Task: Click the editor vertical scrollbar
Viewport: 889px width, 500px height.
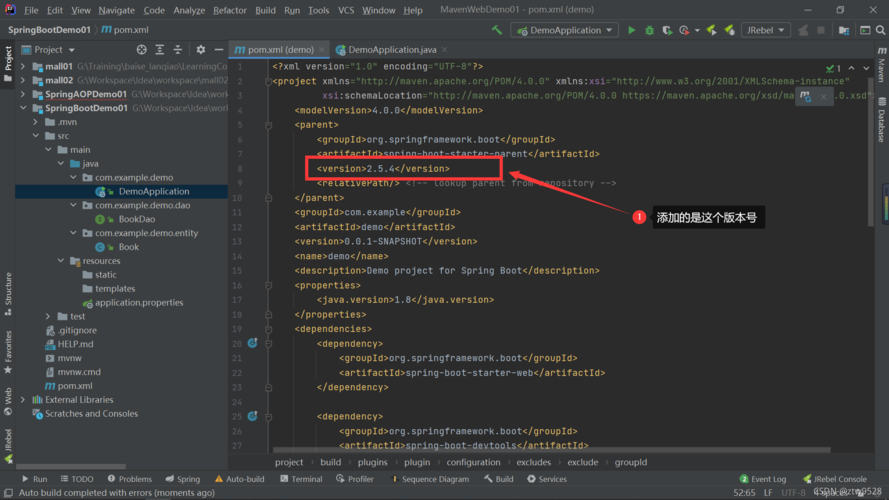Action: 871,142
